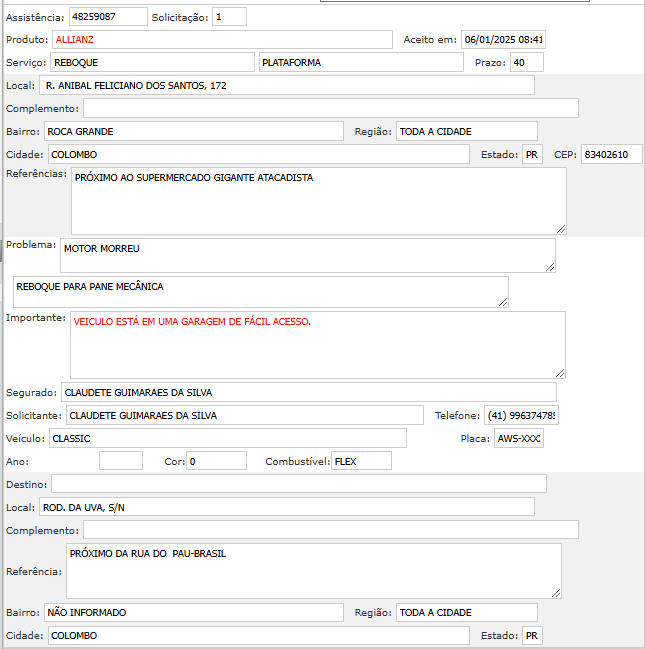Select the Solicitação input field
This screenshot has height=649, width=645.
[x=229, y=17]
